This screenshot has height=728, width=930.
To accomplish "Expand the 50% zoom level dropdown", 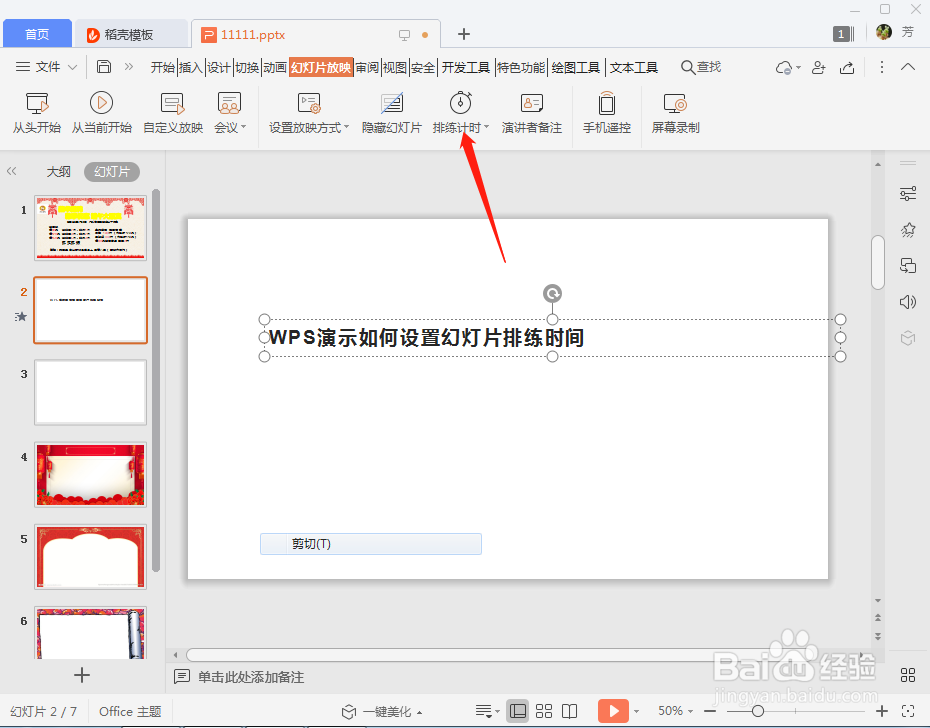I will (690, 710).
